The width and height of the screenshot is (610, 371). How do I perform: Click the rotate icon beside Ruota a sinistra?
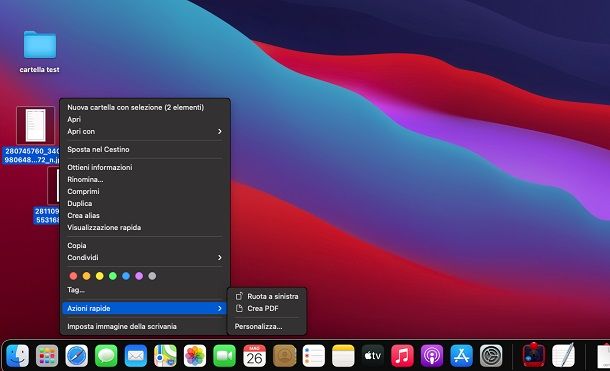[x=239, y=296]
